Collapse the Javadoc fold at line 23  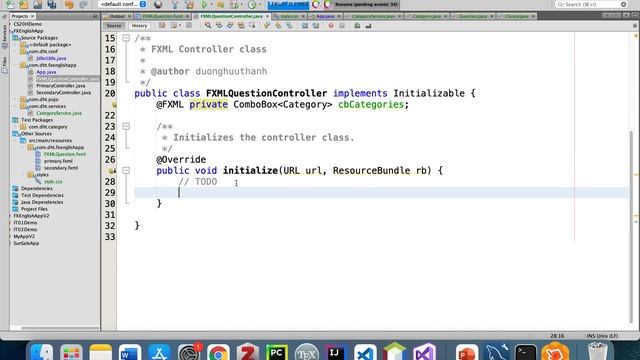point(126,126)
